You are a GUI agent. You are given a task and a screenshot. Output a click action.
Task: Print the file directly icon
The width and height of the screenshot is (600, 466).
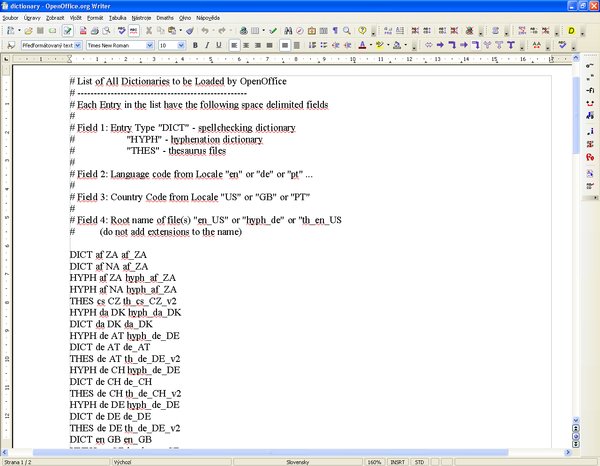point(95,31)
